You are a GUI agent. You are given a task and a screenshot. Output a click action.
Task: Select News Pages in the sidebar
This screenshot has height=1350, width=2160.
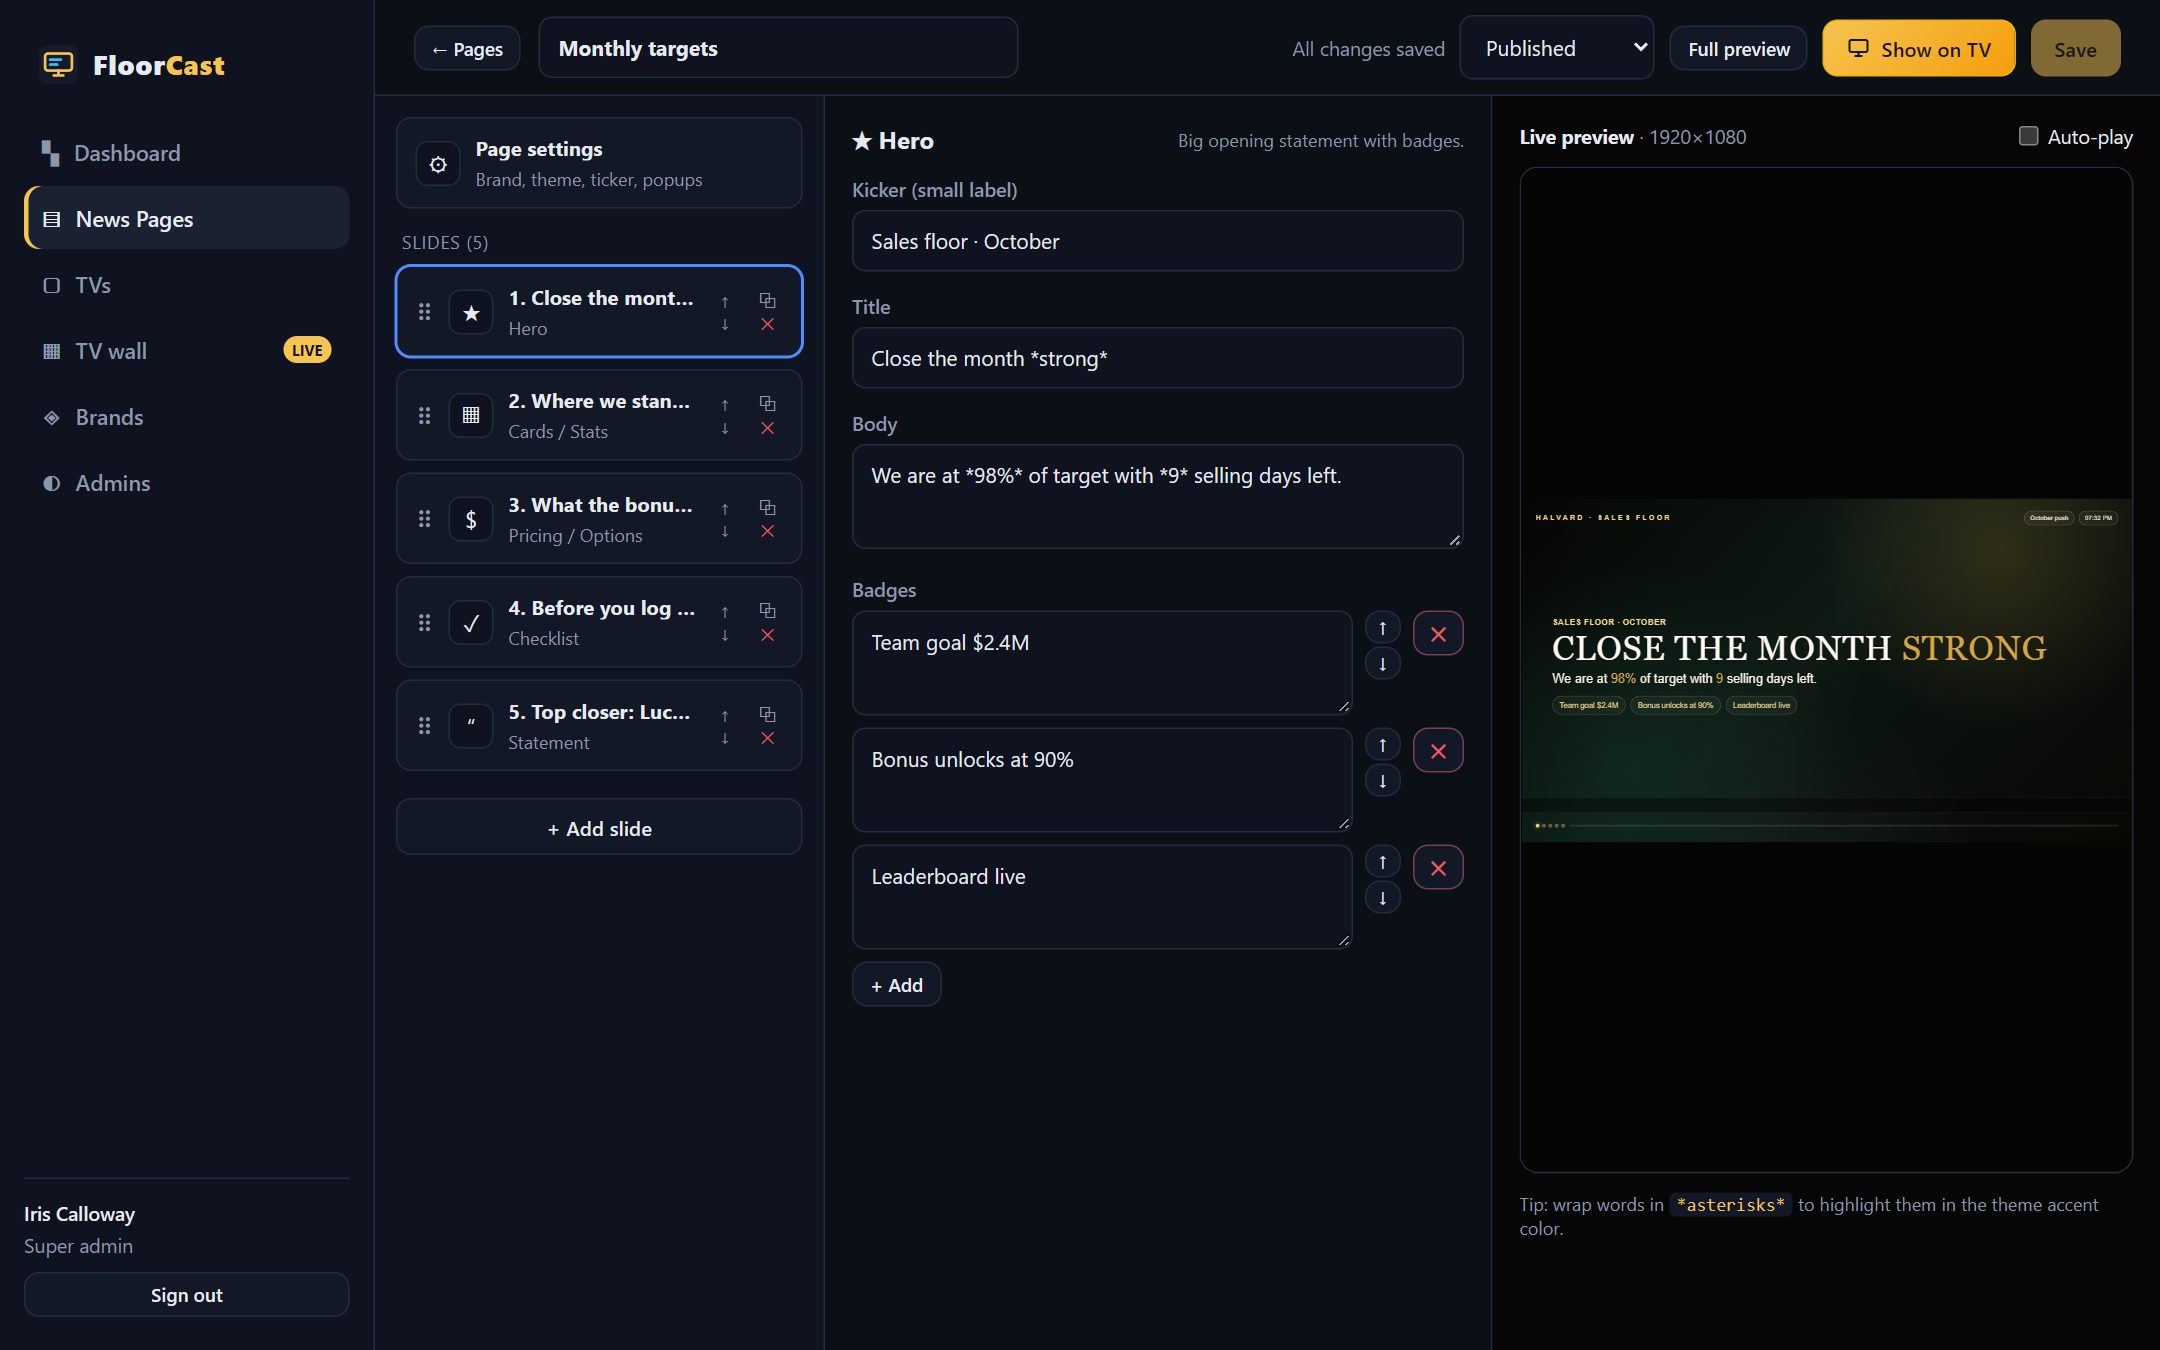pyautogui.click(x=186, y=218)
